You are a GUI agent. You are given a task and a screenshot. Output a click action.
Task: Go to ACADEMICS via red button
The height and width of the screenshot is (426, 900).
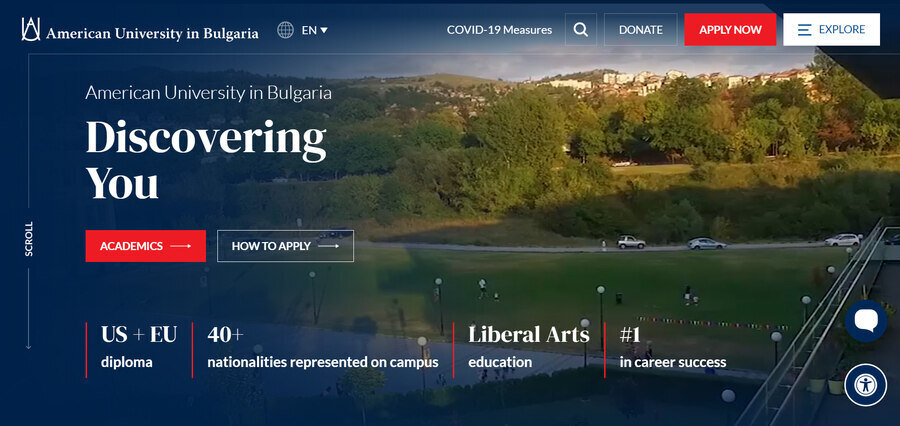click(x=145, y=246)
